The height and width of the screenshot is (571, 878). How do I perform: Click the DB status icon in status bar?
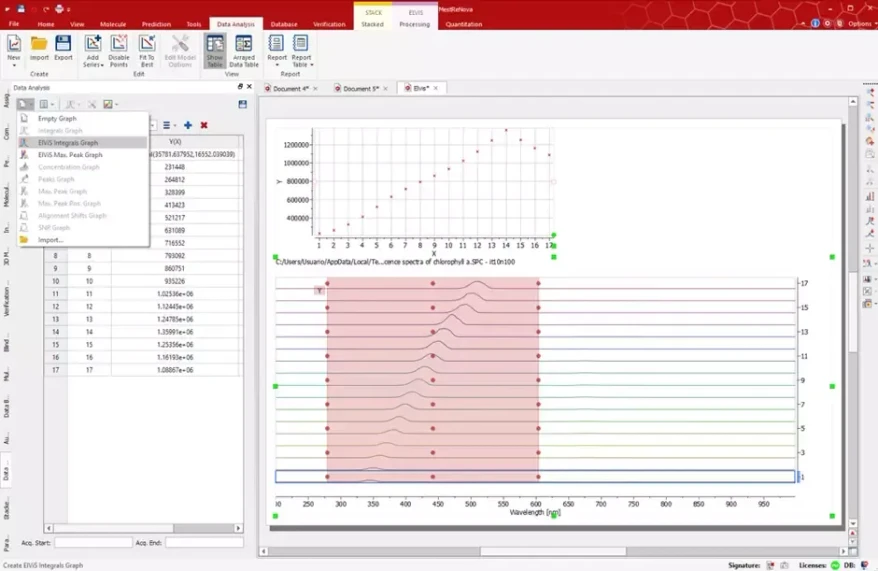(x=865, y=565)
